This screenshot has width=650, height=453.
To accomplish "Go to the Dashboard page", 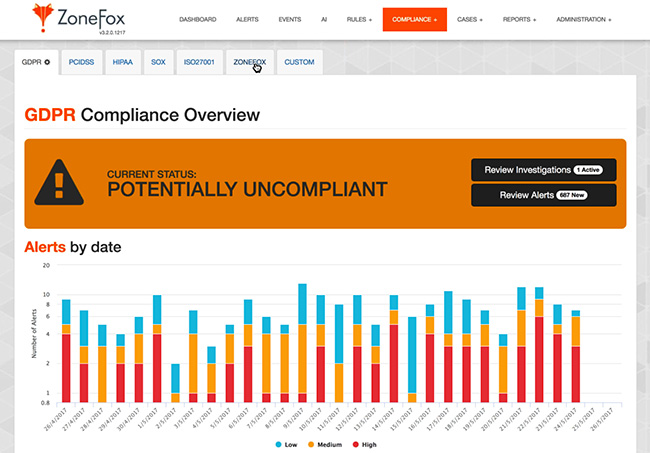I will pos(200,19).
